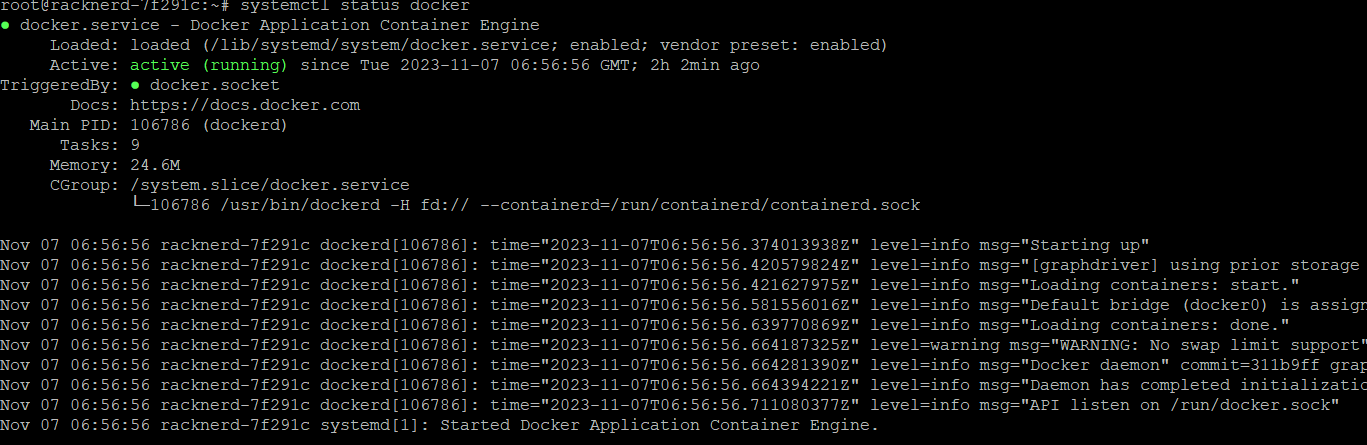
Task: Click the Tasks count 9
Action: [x=135, y=145]
